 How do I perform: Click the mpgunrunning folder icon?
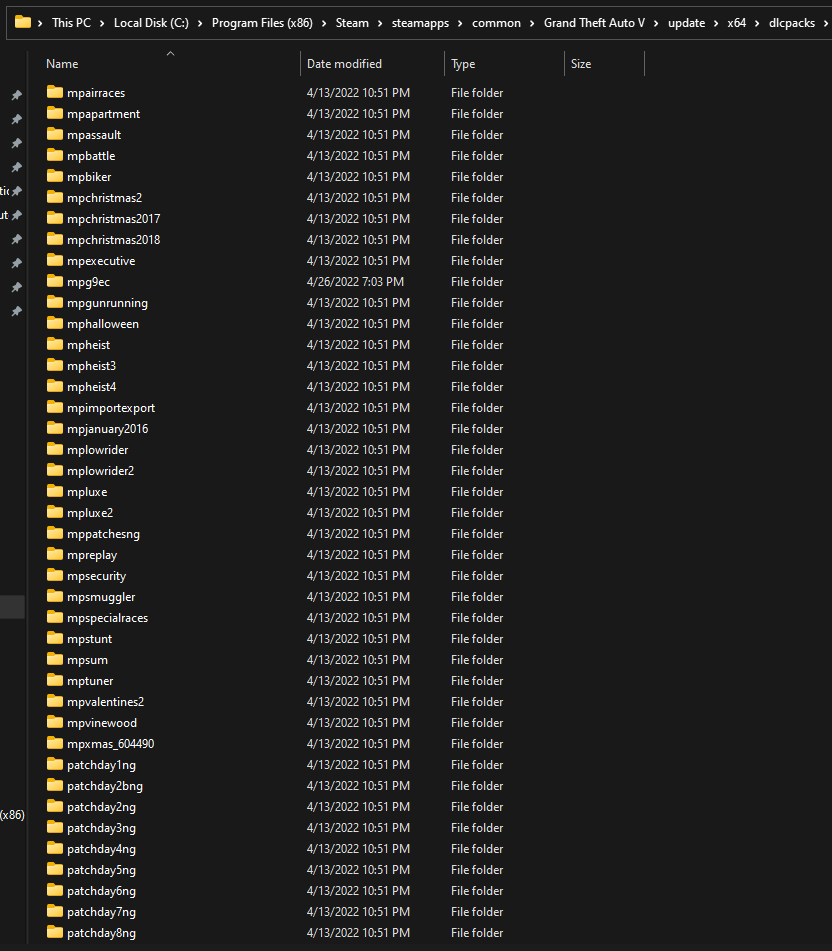(55, 302)
